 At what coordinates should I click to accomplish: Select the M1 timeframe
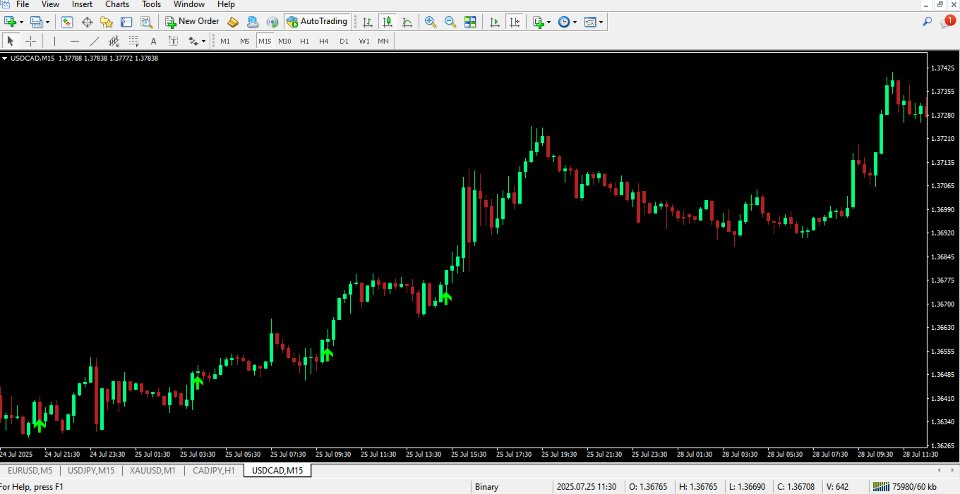coord(225,41)
